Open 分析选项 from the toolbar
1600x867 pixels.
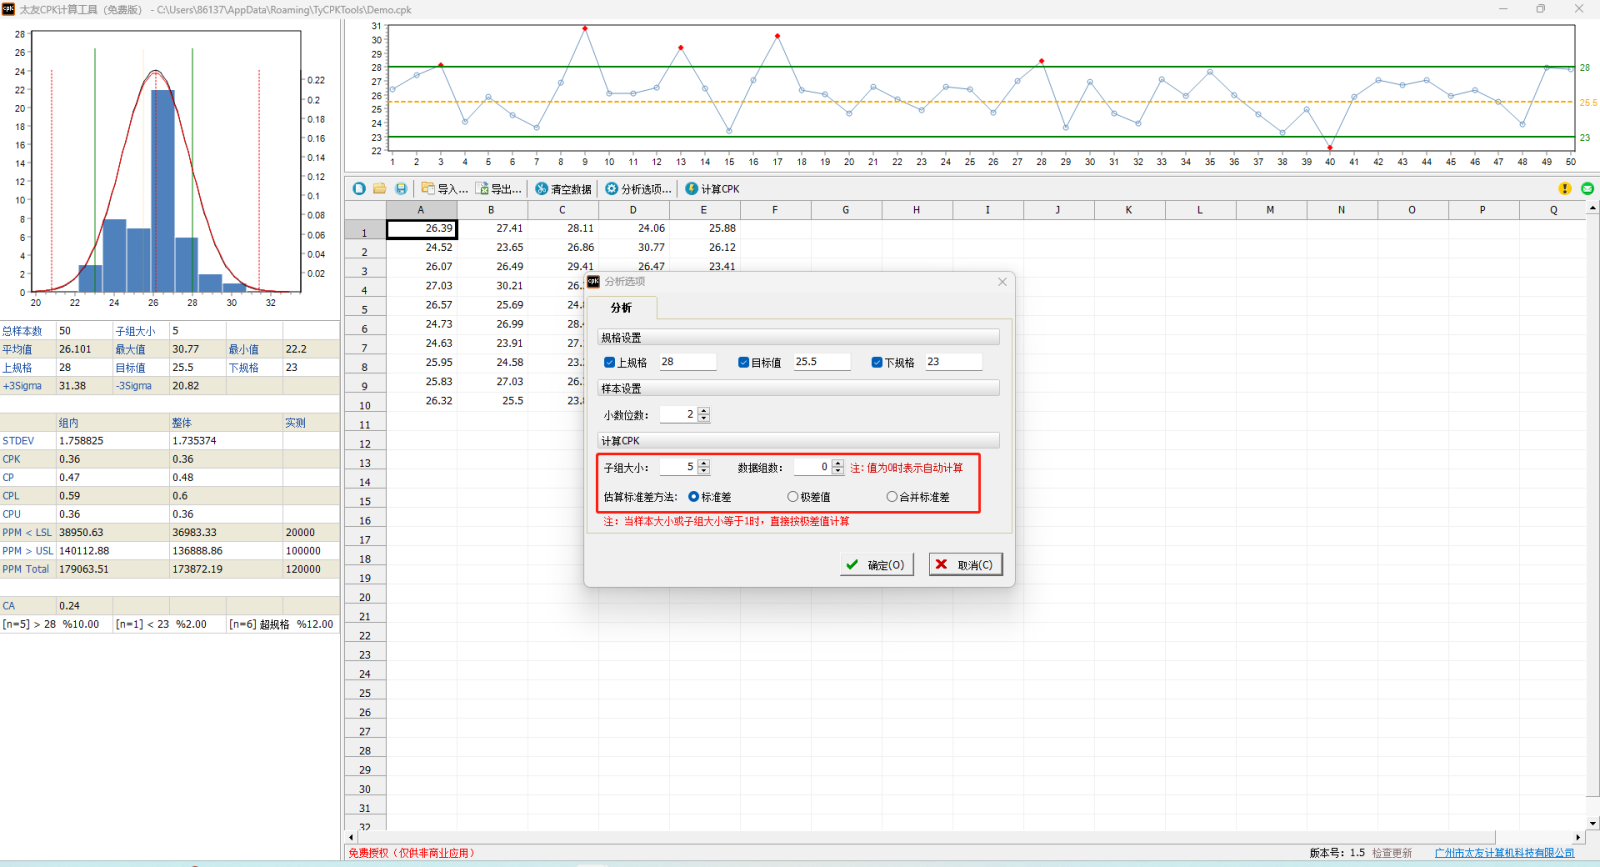[x=638, y=188]
